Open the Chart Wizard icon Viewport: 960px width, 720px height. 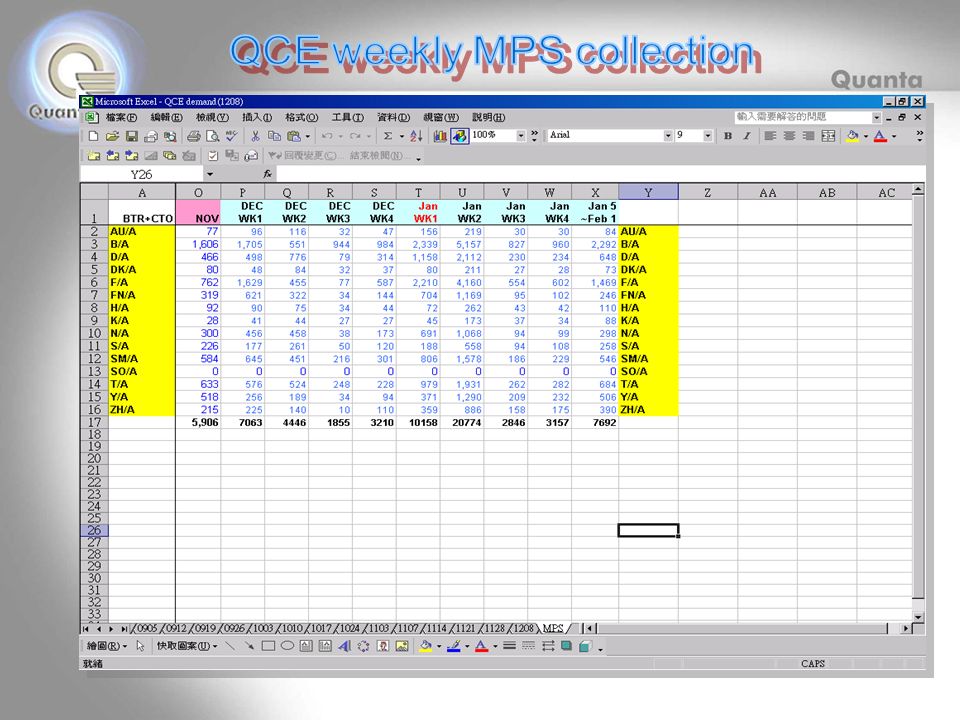click(440, 136)
